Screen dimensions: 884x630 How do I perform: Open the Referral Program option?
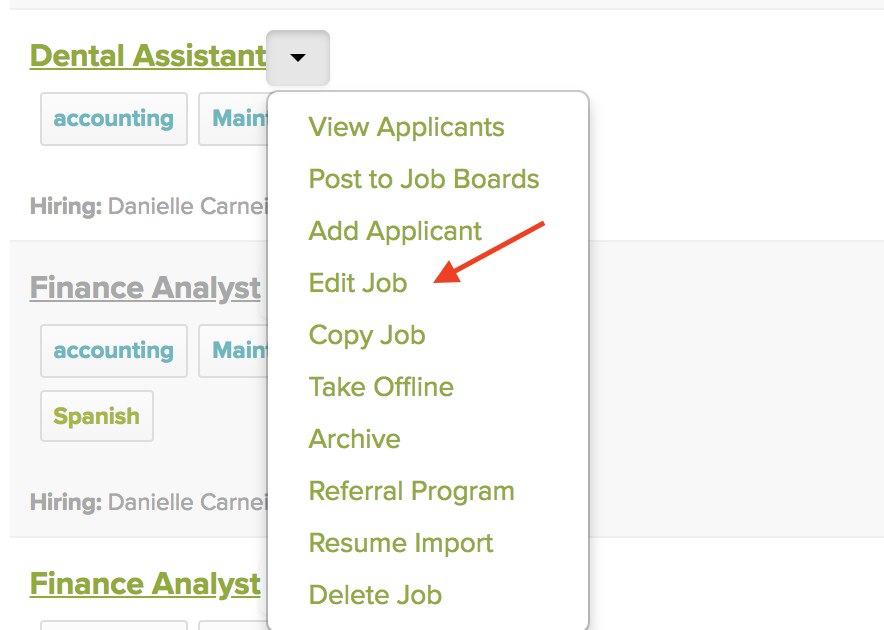(411, 491)
